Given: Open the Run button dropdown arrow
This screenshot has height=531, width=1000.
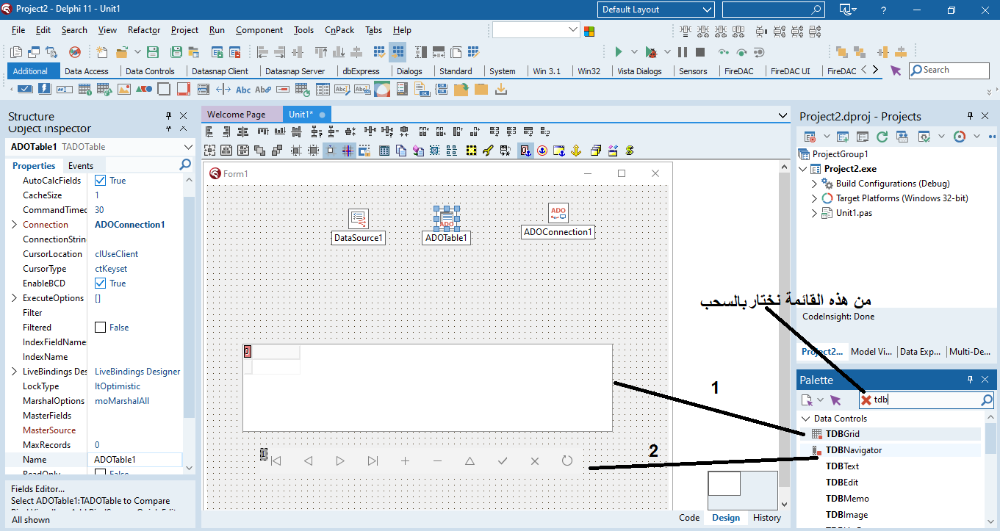Looking at the screenshot, I should tap(634, 52).
